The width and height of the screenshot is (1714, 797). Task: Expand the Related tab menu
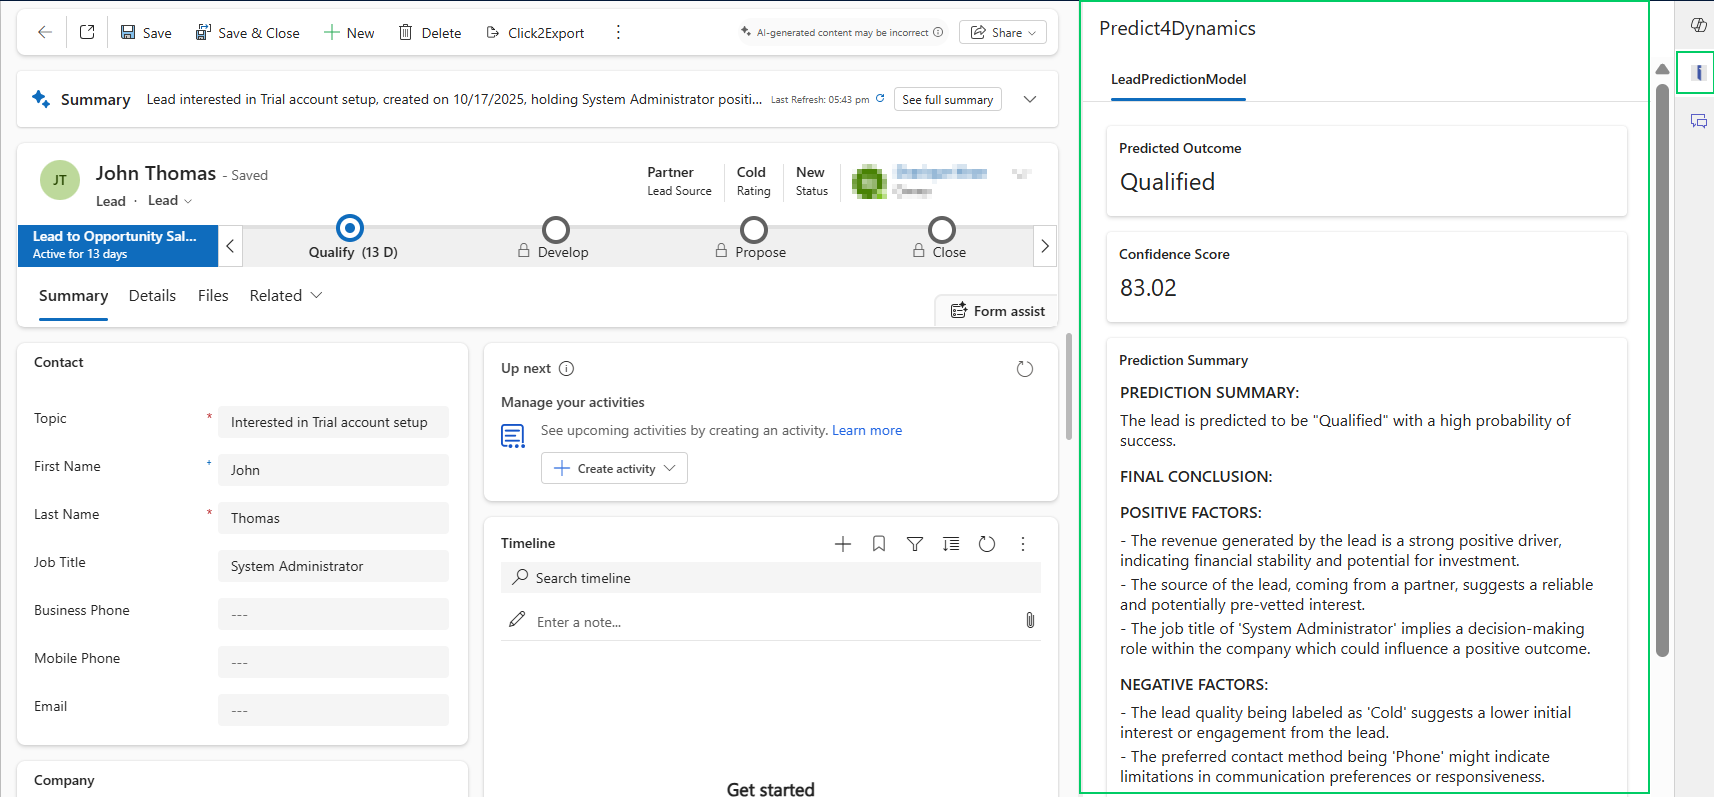286,296
